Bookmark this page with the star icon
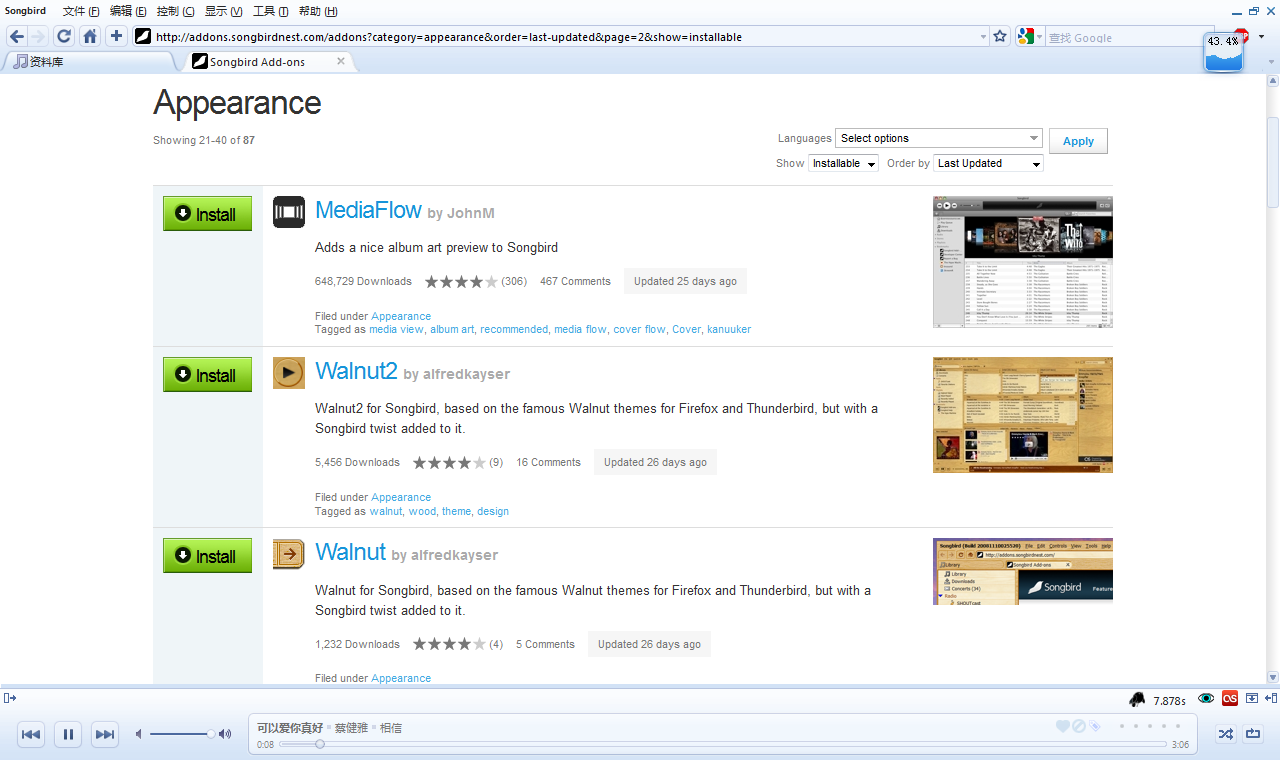 point(999,36)
